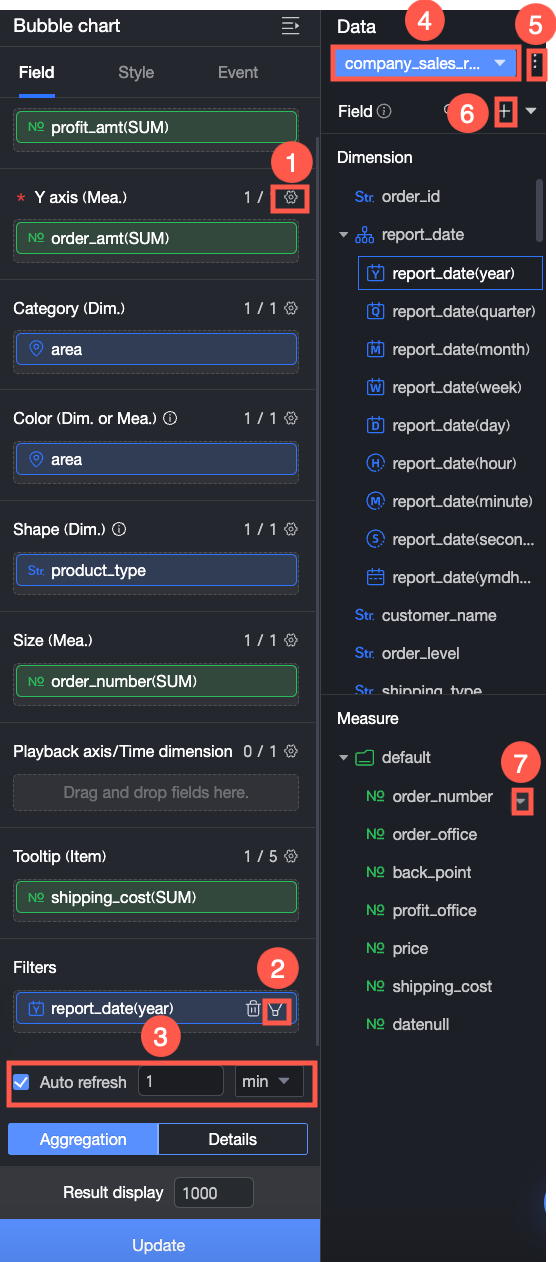Open order_number measure dropdown arrow
The height and width of the screenshot is (1262, 556).
(521, 800)
